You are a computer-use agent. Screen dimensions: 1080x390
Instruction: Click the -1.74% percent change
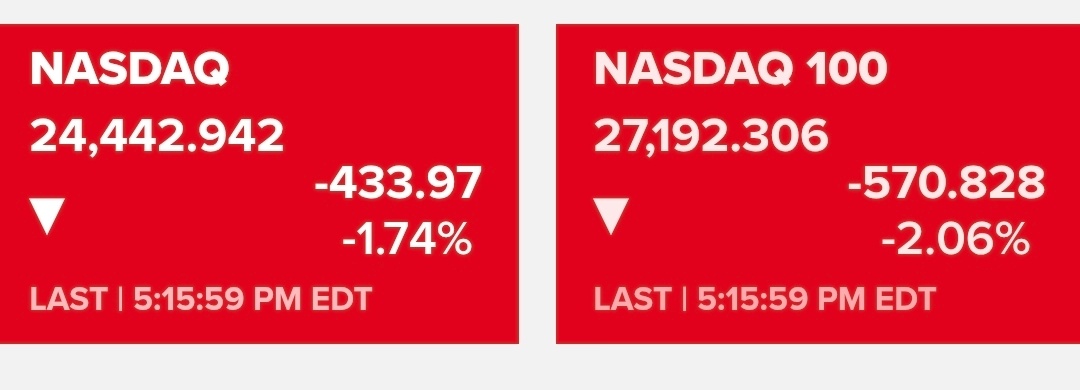(407, 241)
